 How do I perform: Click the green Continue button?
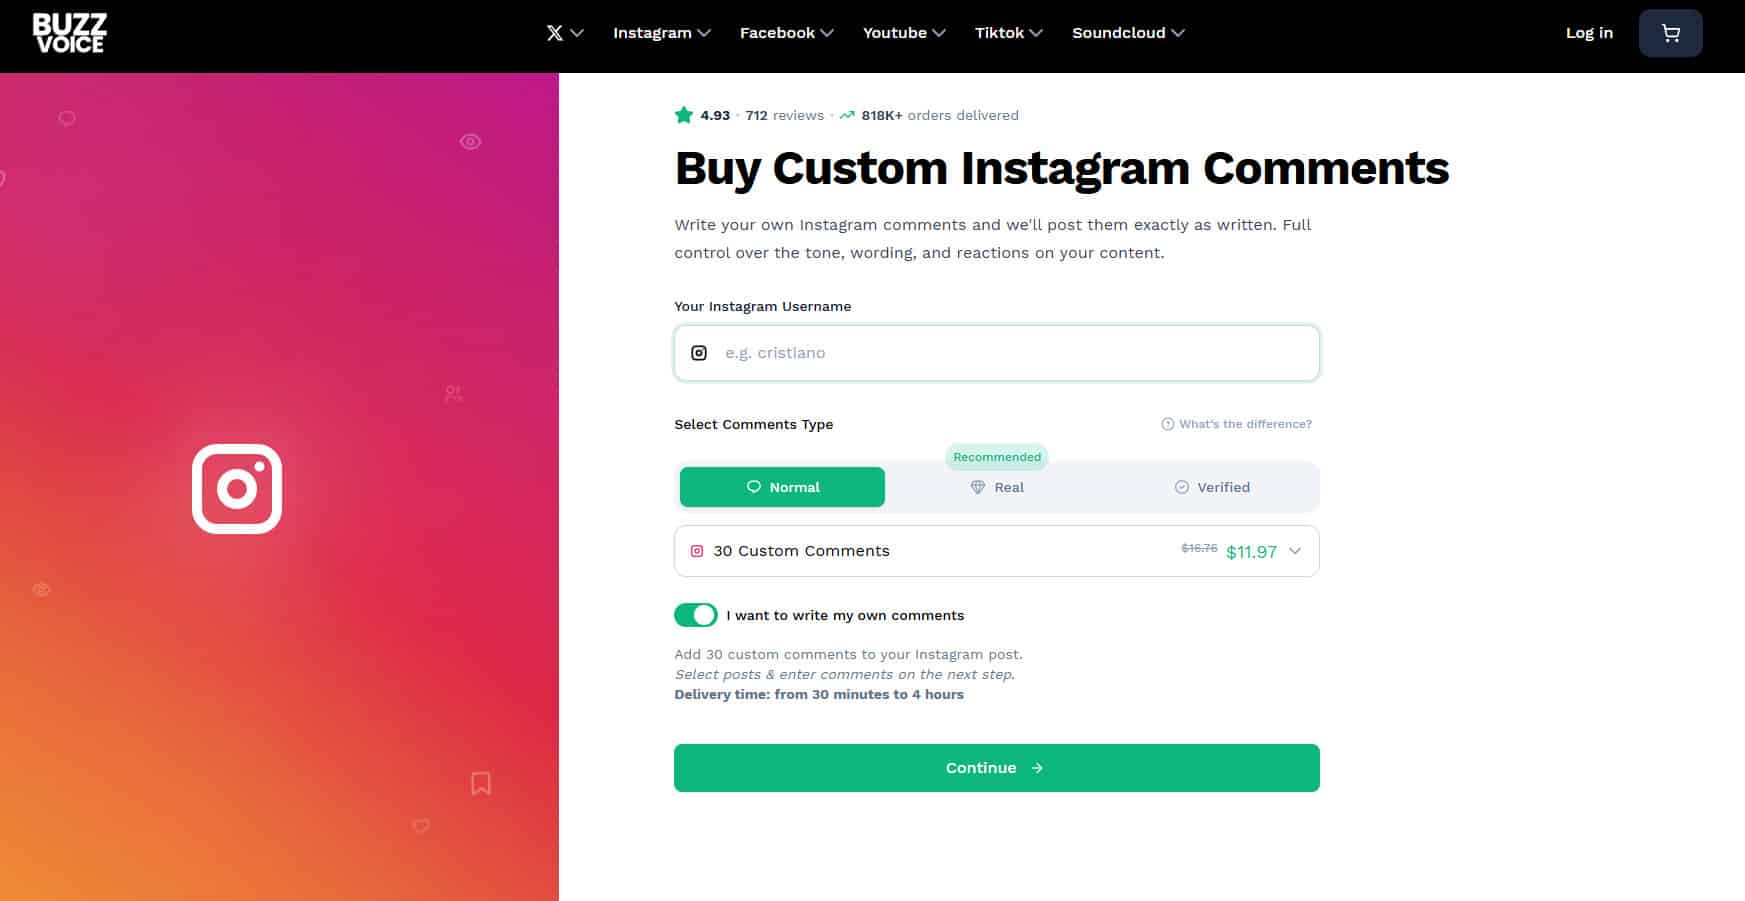(x=997, y=768)
